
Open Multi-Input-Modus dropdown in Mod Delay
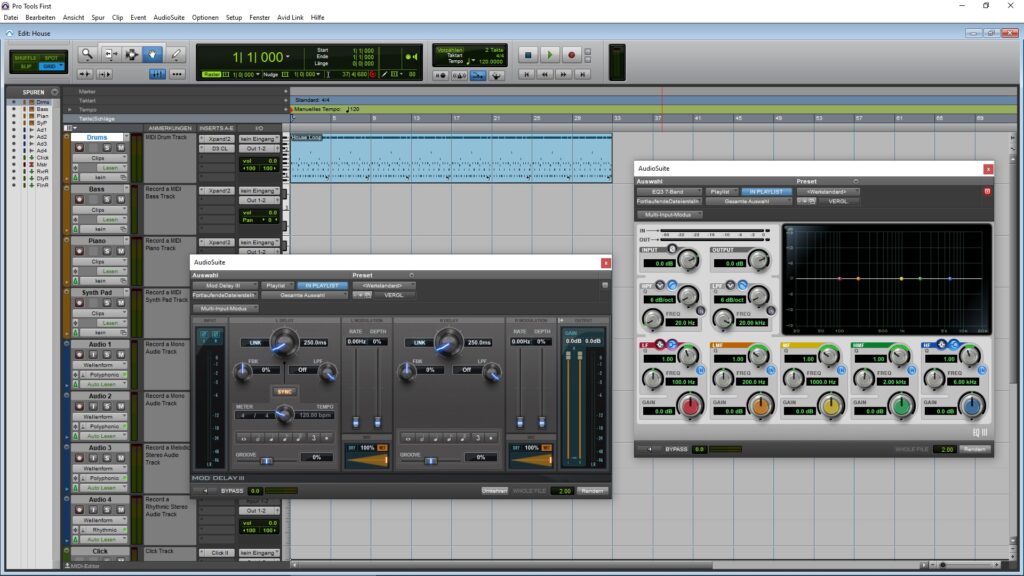225,308
